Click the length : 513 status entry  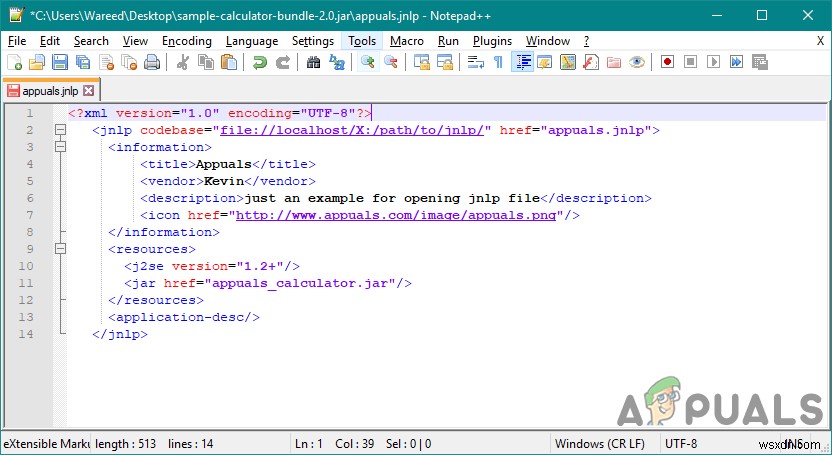coord(126,444)
